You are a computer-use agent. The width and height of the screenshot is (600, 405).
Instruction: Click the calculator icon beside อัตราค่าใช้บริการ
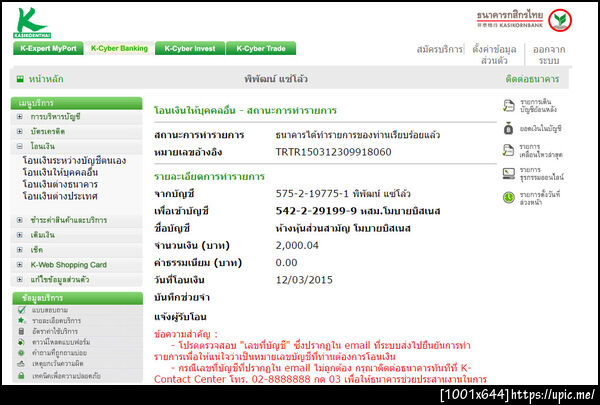pos(21,331)
